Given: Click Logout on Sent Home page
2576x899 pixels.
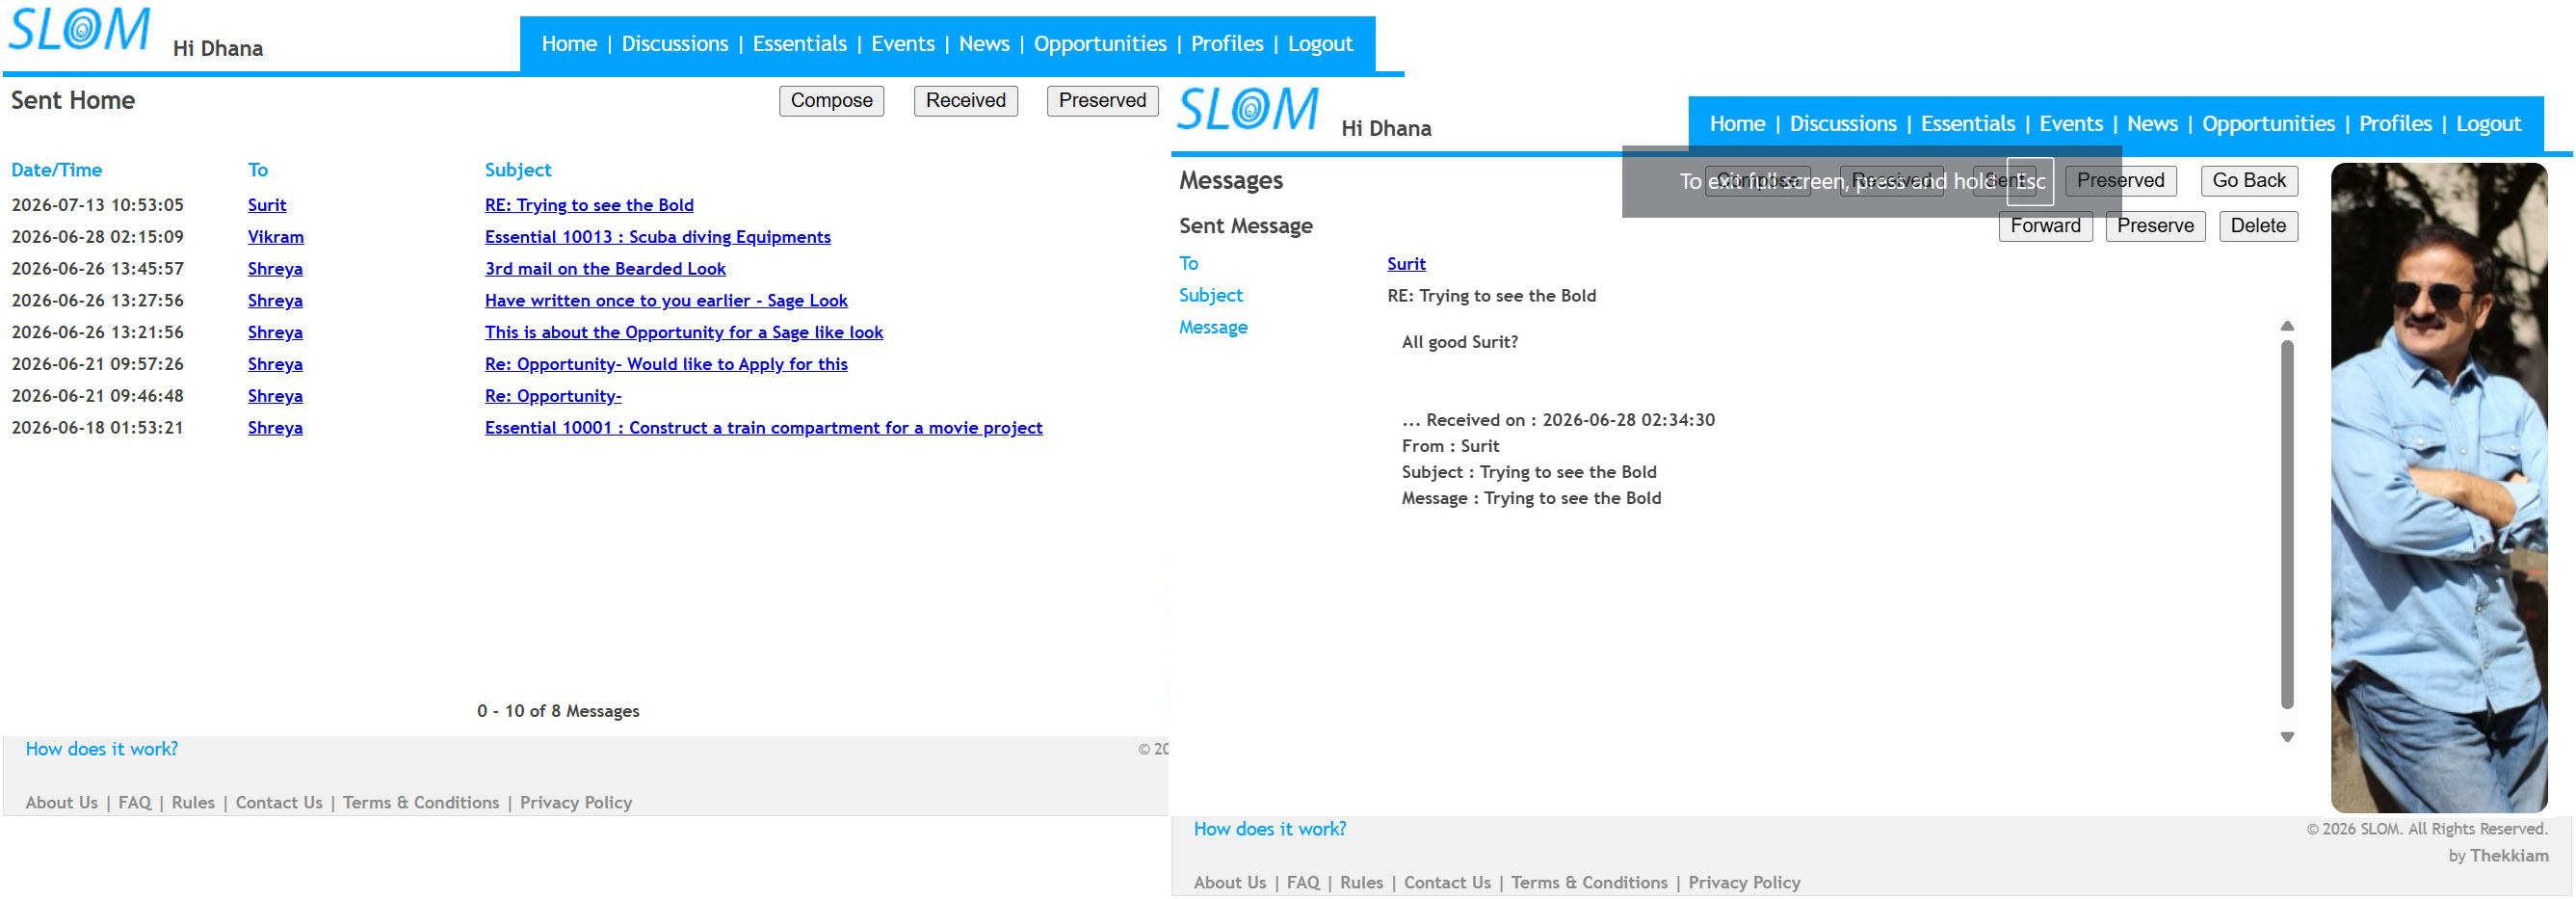Looking at the screenshot, I should pyautogui.click(x=1320, y=44).
